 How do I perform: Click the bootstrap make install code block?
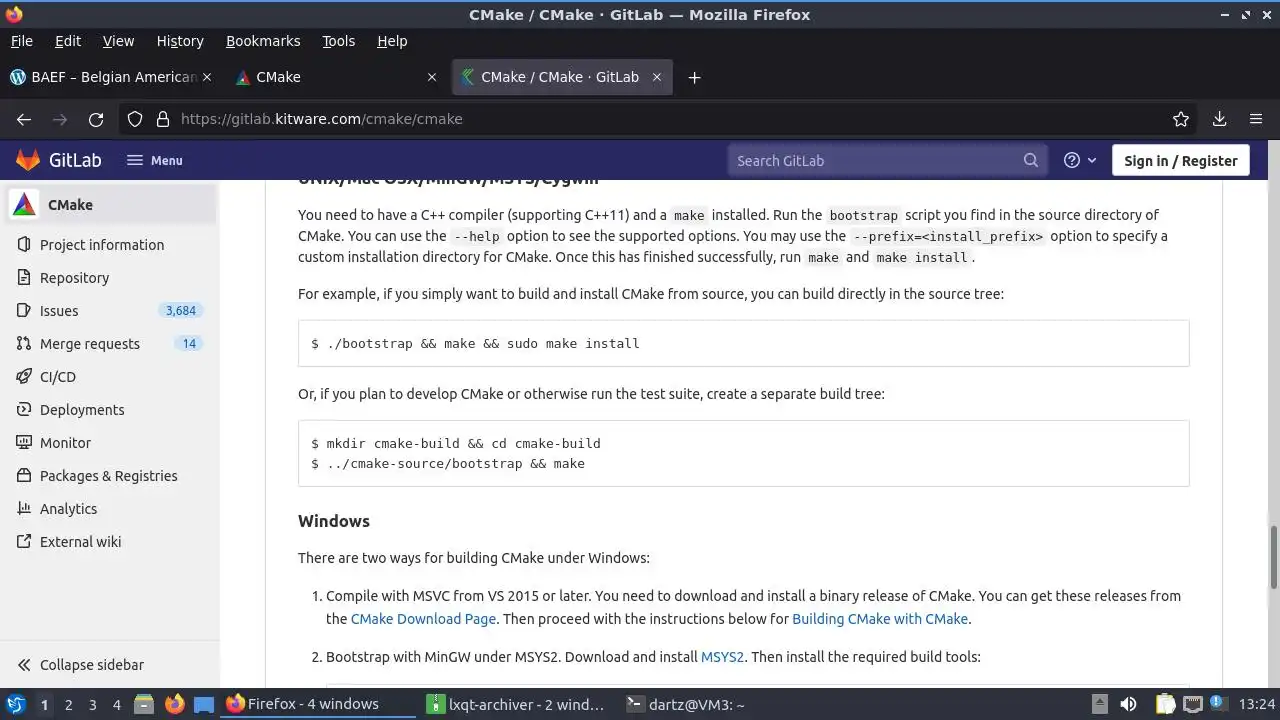coord(743,343)
